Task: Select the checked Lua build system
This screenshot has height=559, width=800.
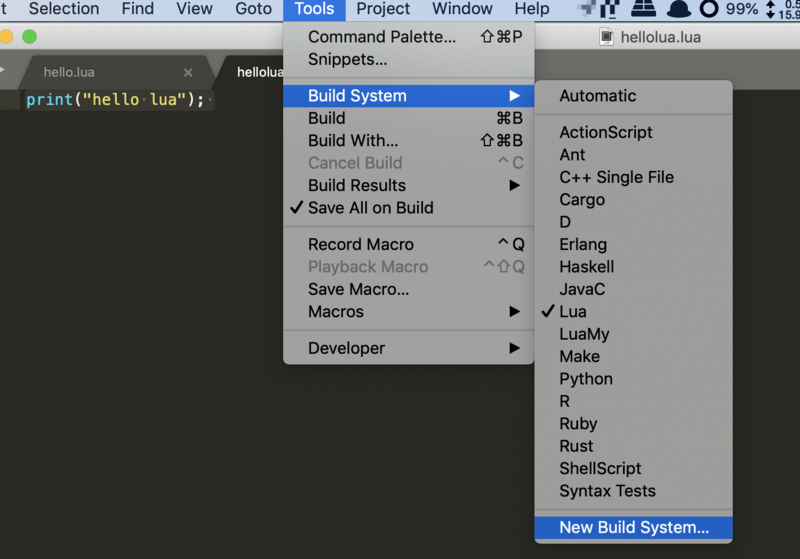Action: [x=633, y=312]
